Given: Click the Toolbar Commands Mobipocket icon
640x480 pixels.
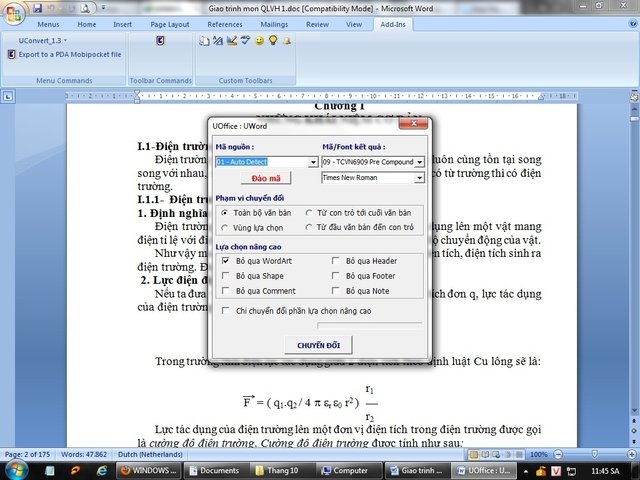Looking at the screenshot, I should tap(160, 40).
